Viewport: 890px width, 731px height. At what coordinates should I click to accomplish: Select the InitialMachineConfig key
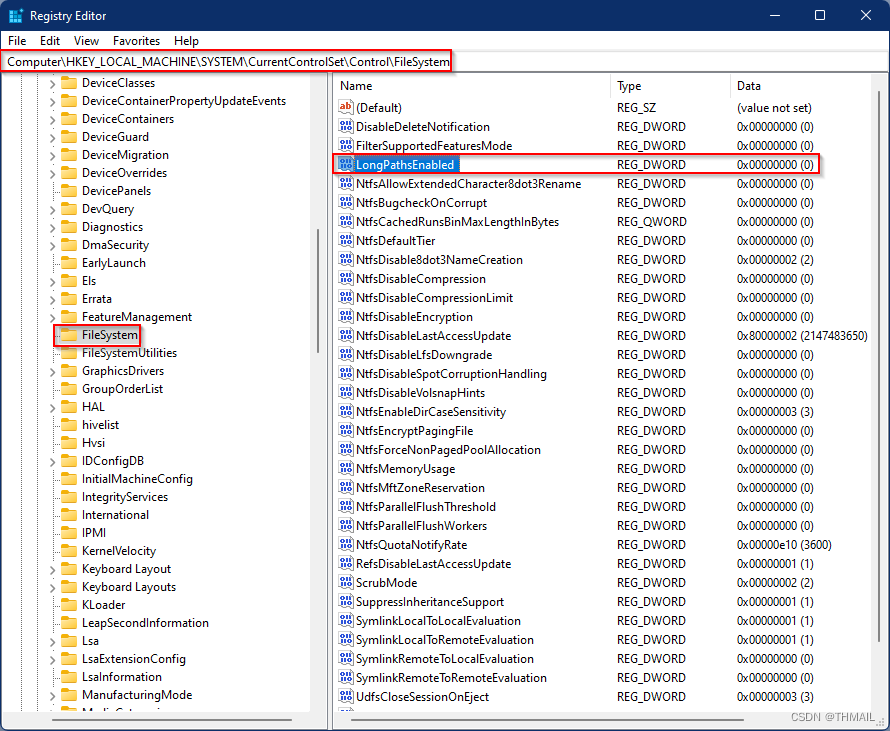(x=137, y=479)
